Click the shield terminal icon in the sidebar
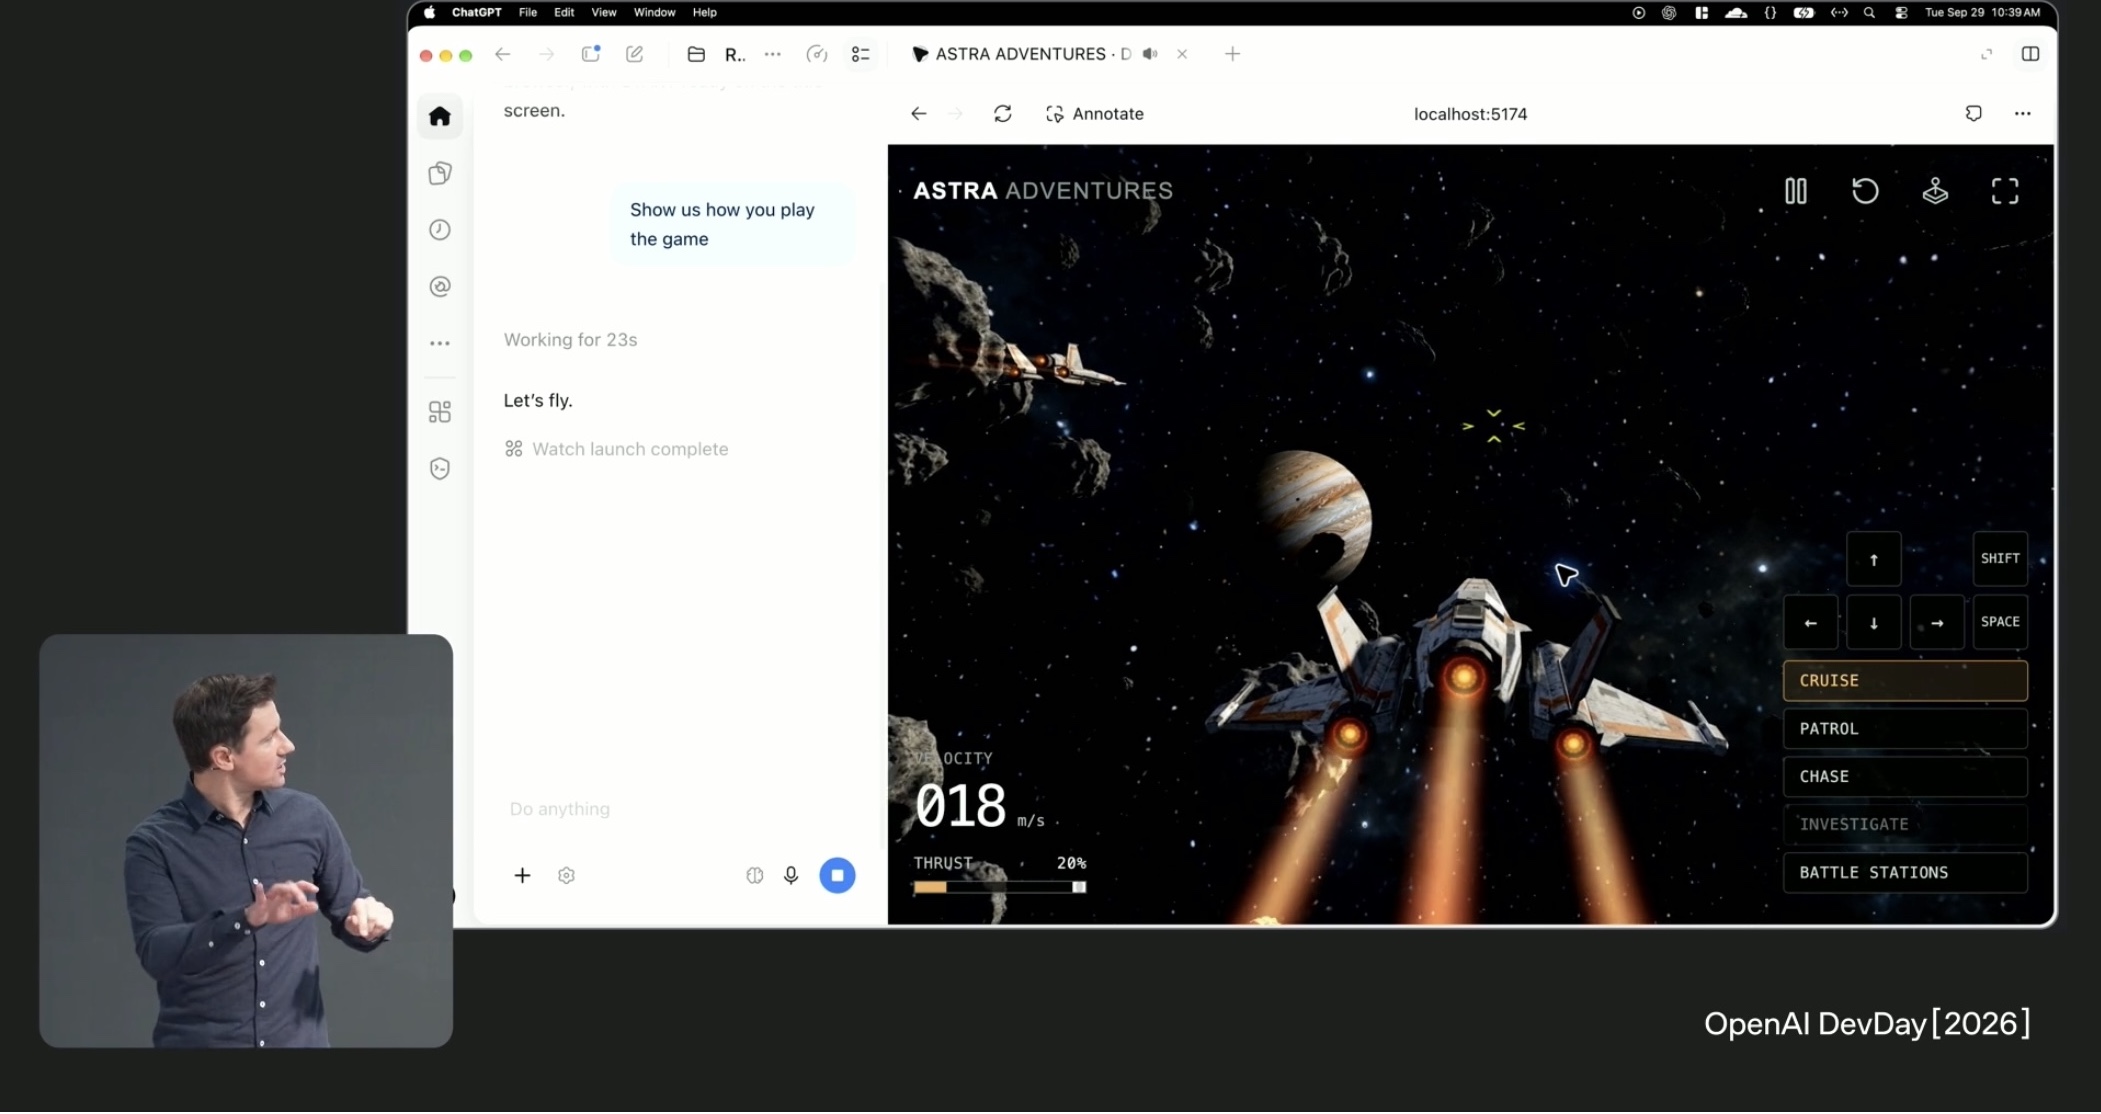The image size is (2101, 1114). click(x=440, y=468)
